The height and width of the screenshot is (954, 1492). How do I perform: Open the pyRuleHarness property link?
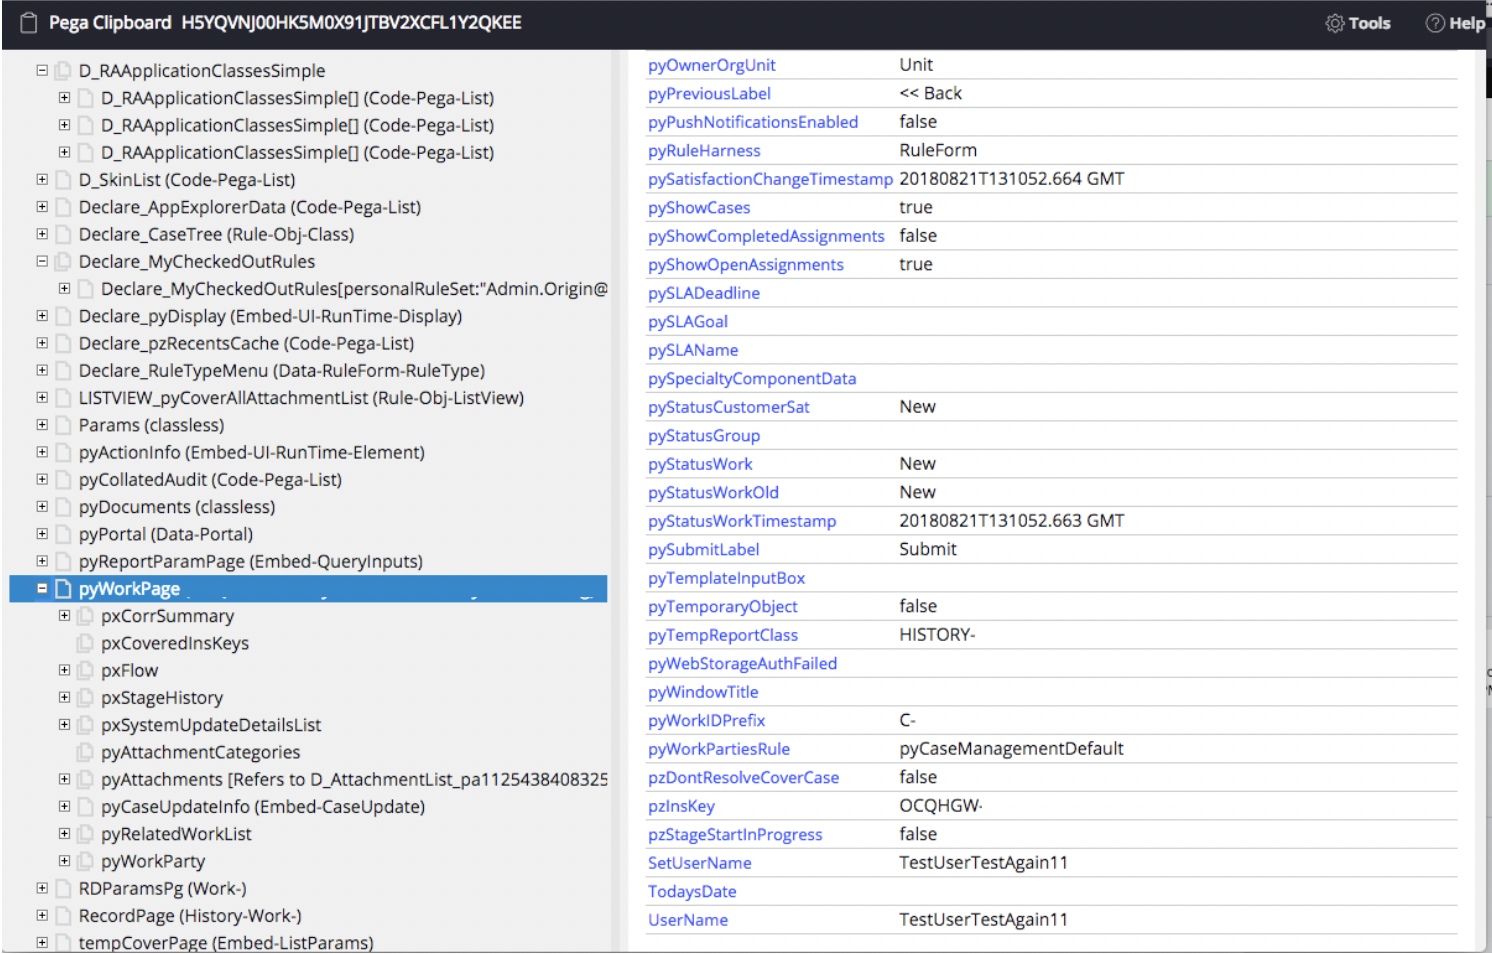(x=704, y=151)
